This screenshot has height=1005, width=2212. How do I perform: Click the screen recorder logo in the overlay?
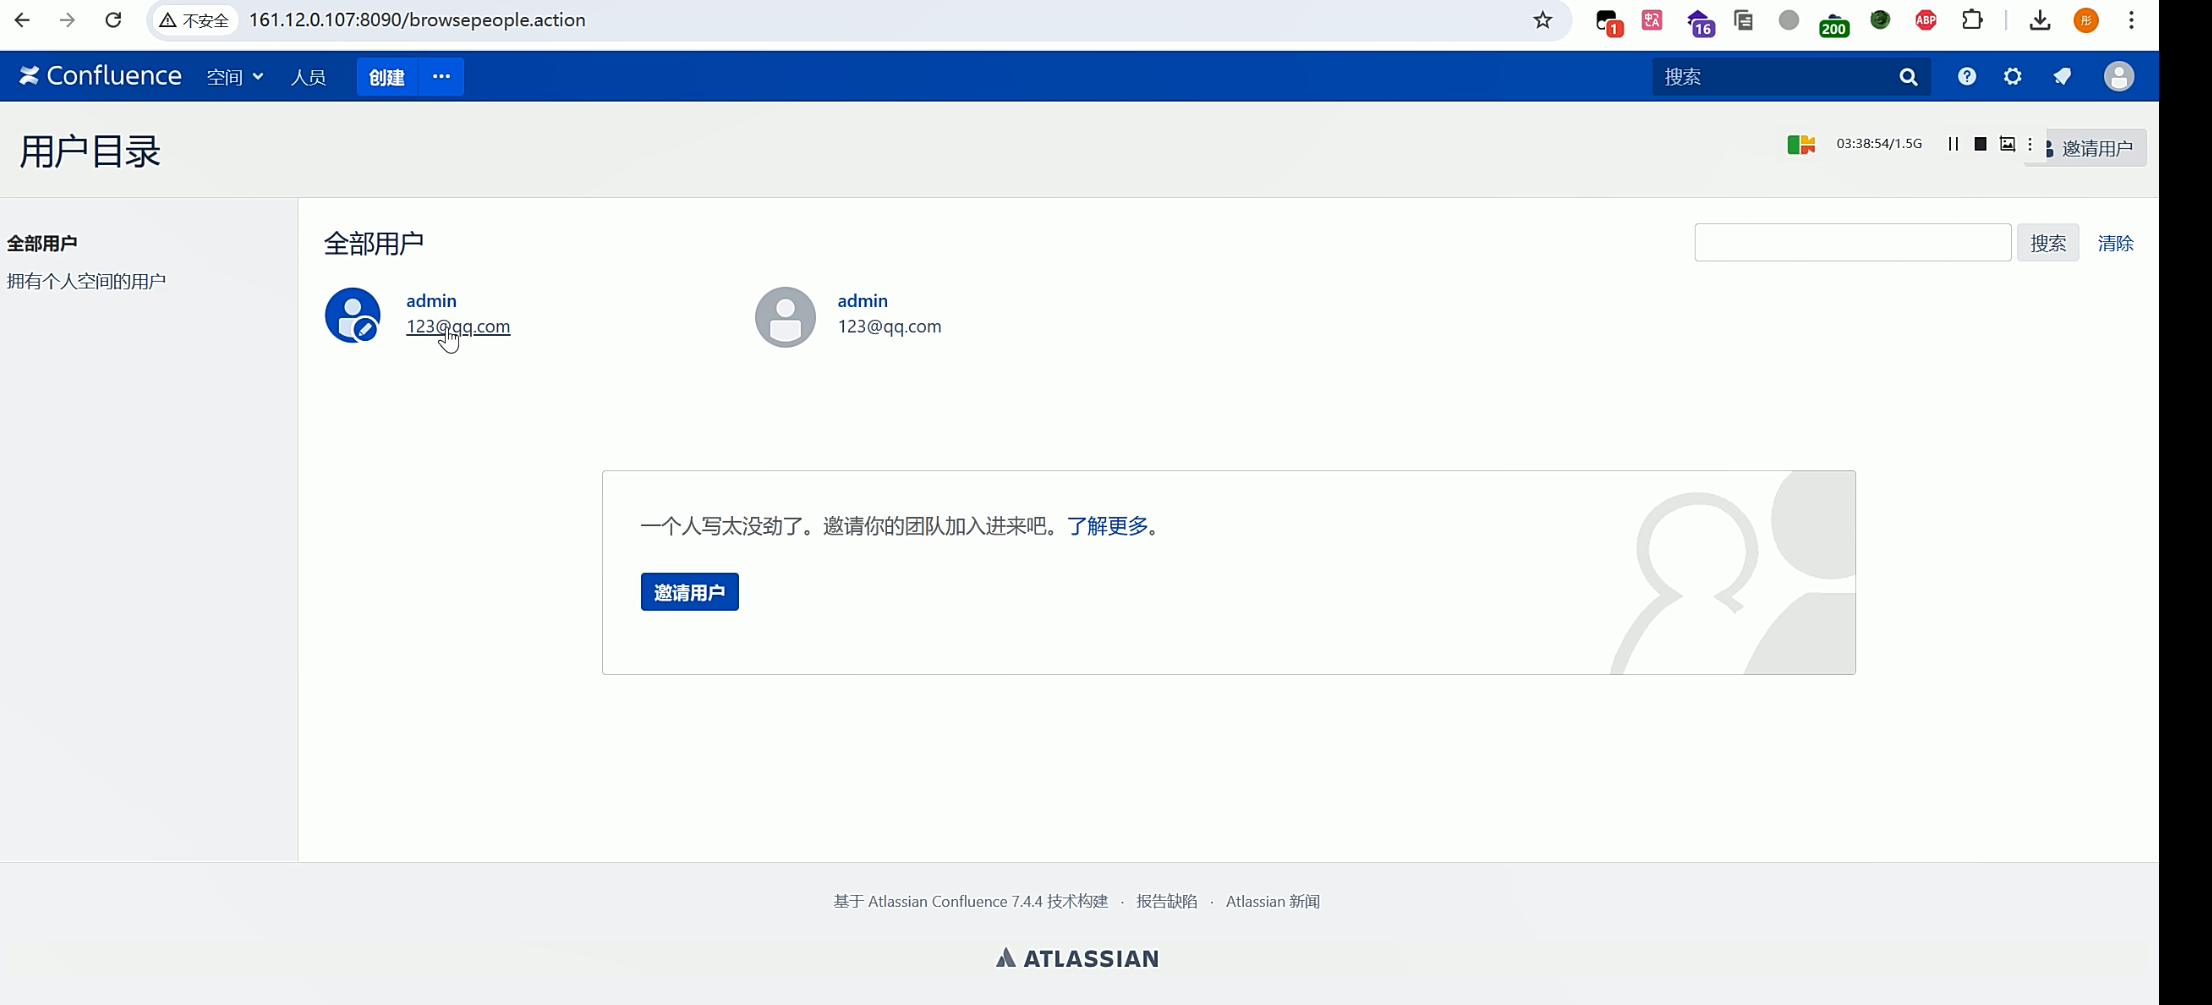[1801, 145]
